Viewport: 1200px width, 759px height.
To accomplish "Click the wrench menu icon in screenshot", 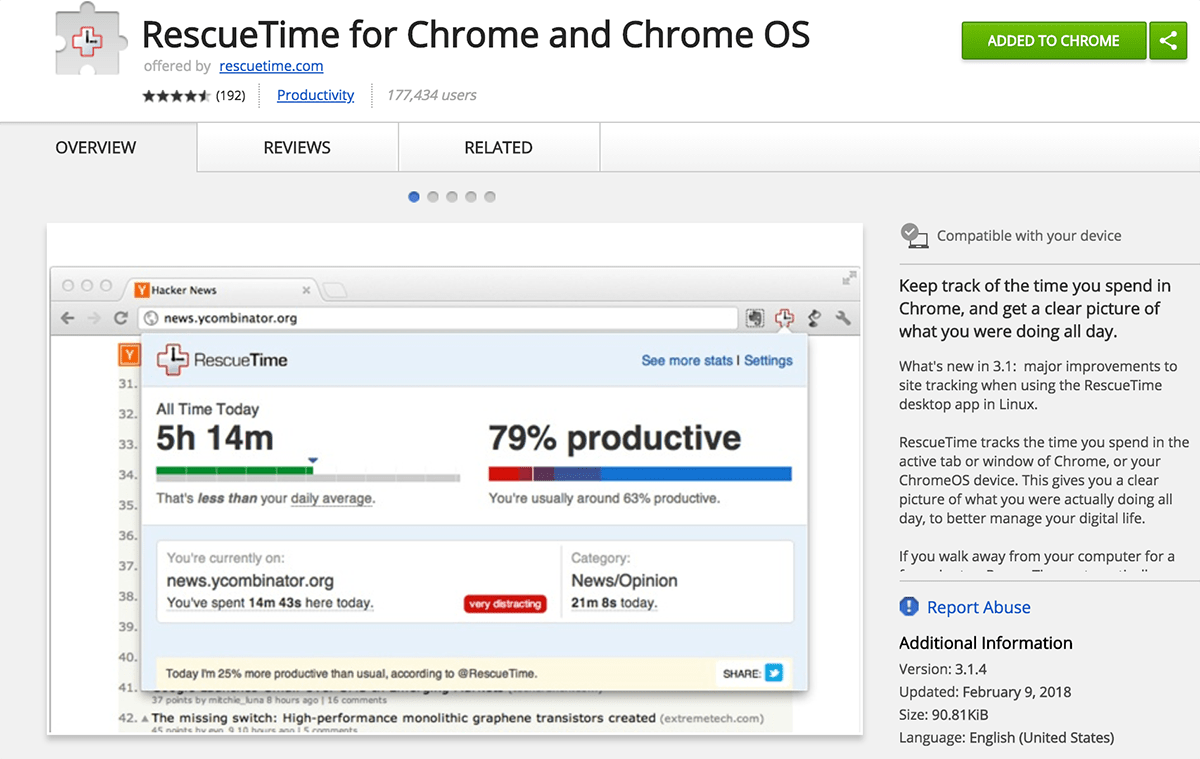I will click(843, 318).
